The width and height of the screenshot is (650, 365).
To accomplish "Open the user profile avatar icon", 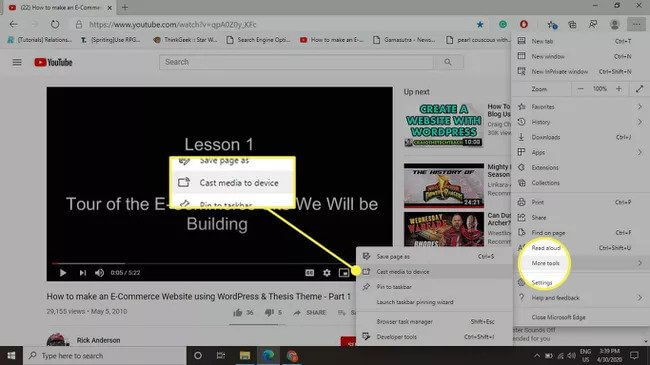I will coord(614,24).
